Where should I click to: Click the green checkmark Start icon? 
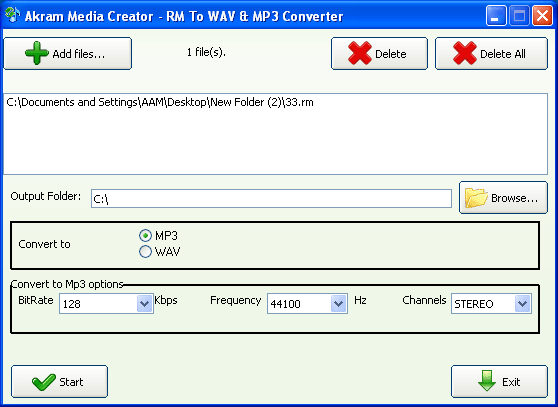click(43, 382)
